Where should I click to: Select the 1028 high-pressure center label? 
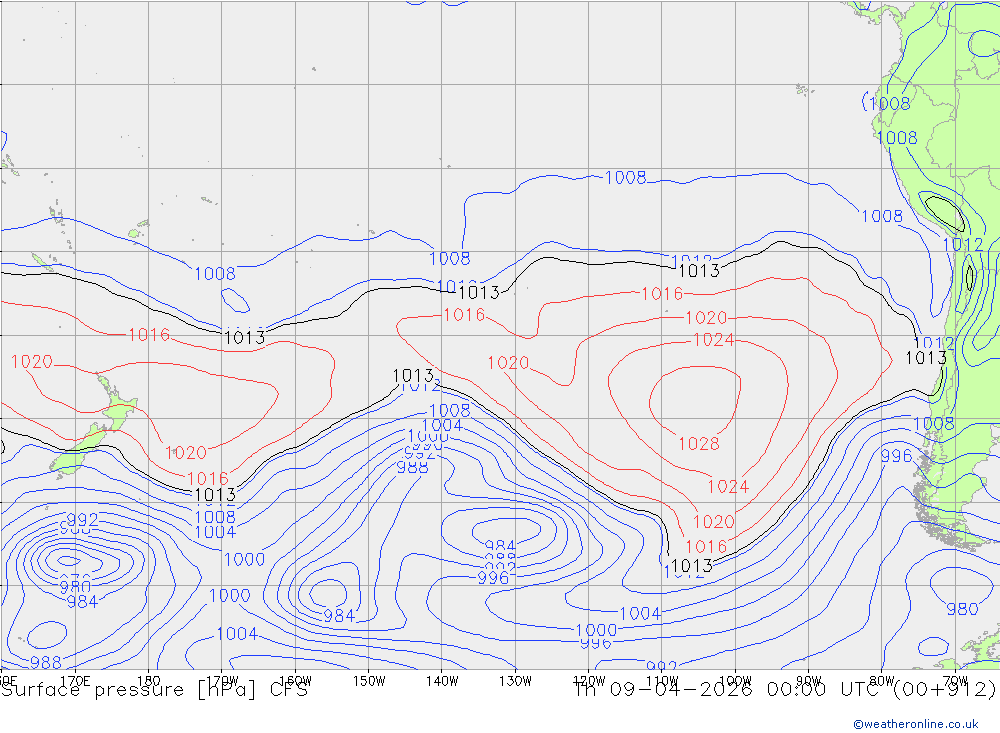click(699, 444)
